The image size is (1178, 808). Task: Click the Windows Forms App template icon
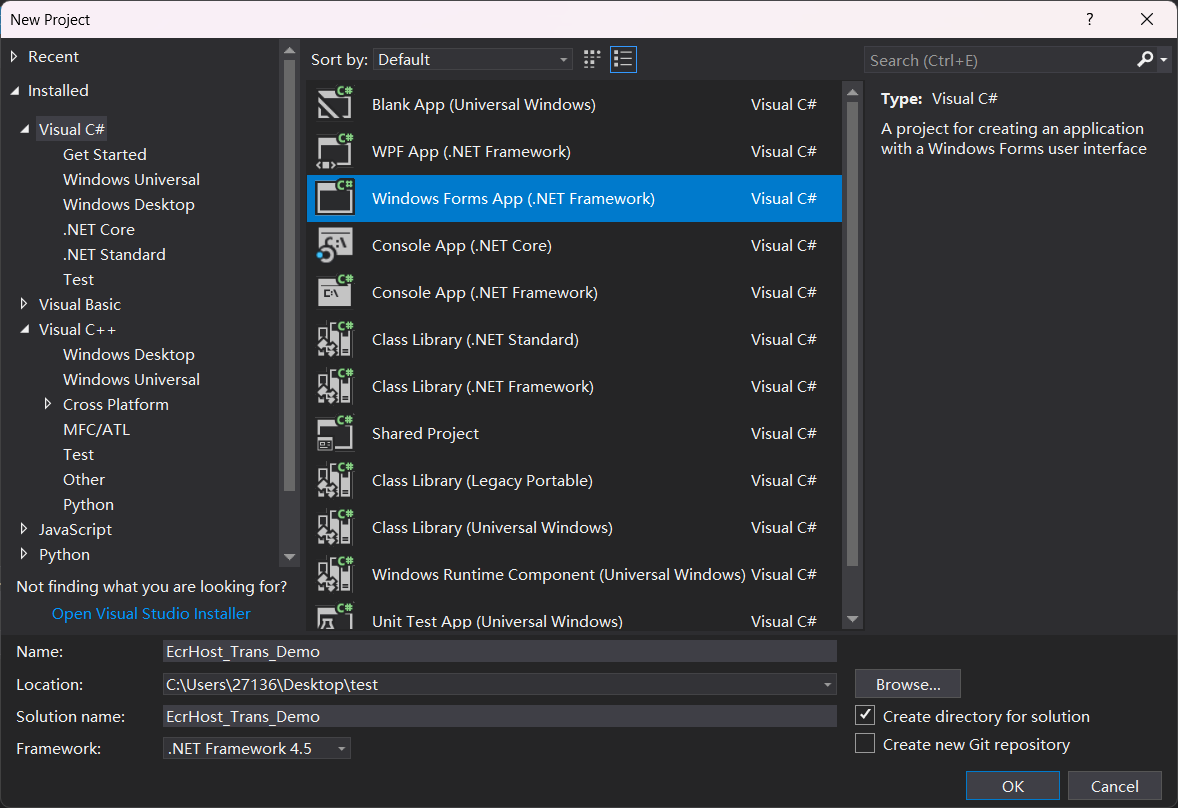coord(335,198)
